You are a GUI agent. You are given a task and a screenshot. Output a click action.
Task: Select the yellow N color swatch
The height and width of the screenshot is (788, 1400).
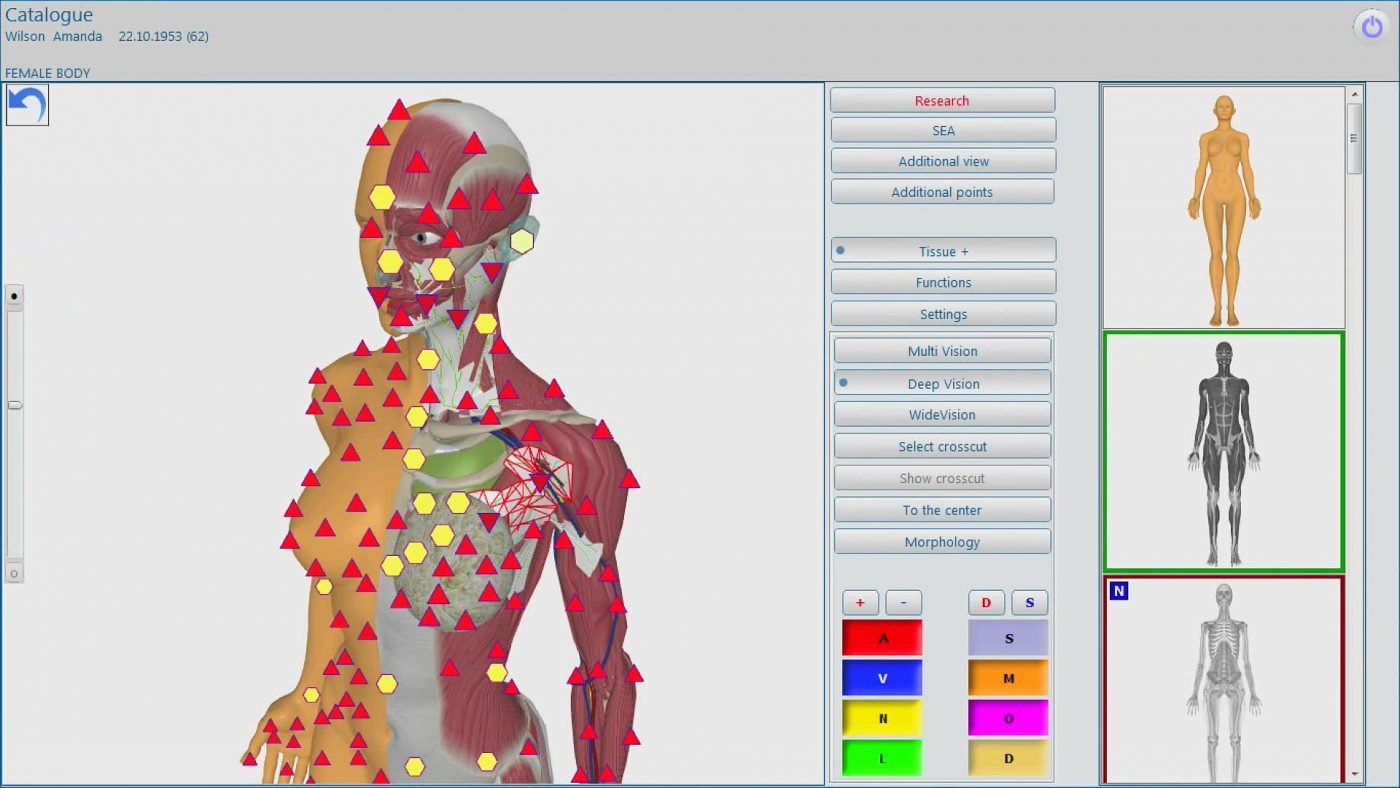pyautogui.click(x=881, y=717)
